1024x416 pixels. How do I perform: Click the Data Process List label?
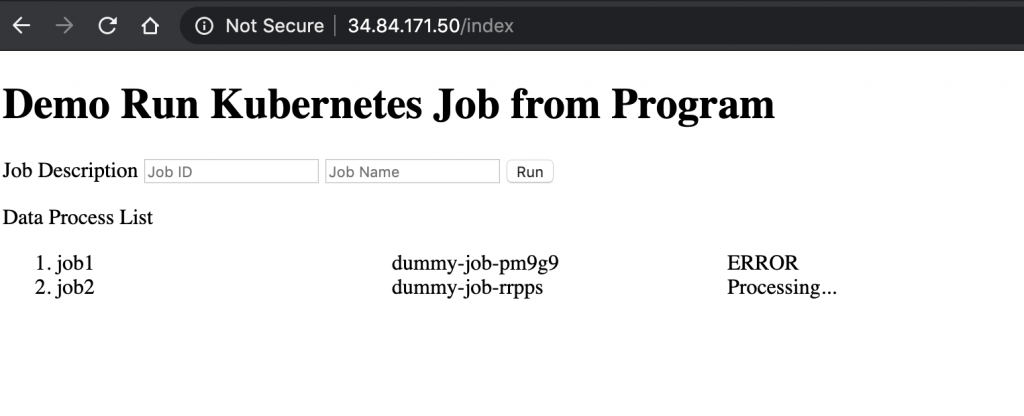(78, 217)
